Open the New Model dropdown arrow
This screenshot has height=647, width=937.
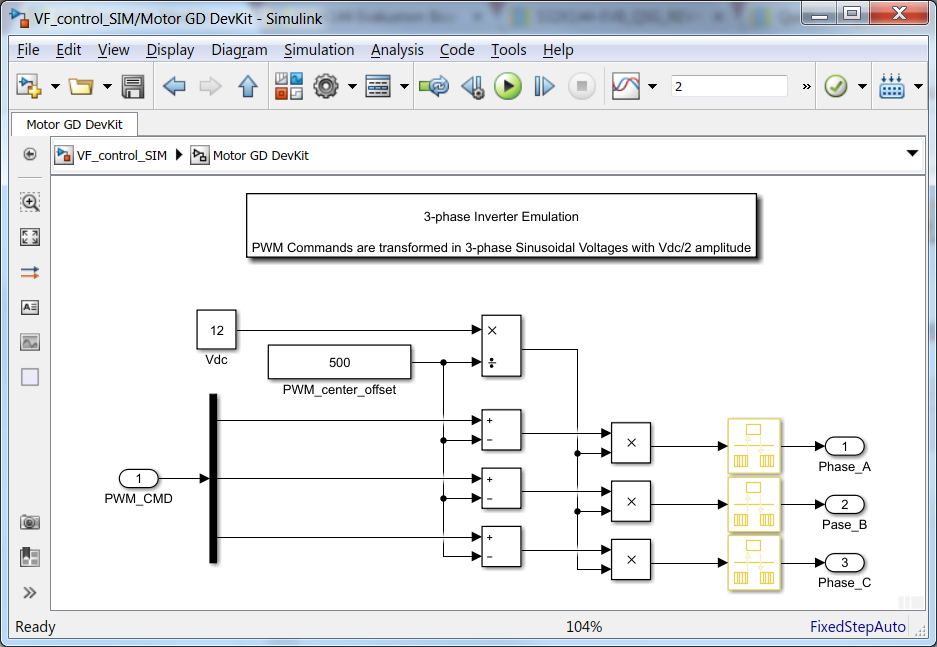[55, 87]
